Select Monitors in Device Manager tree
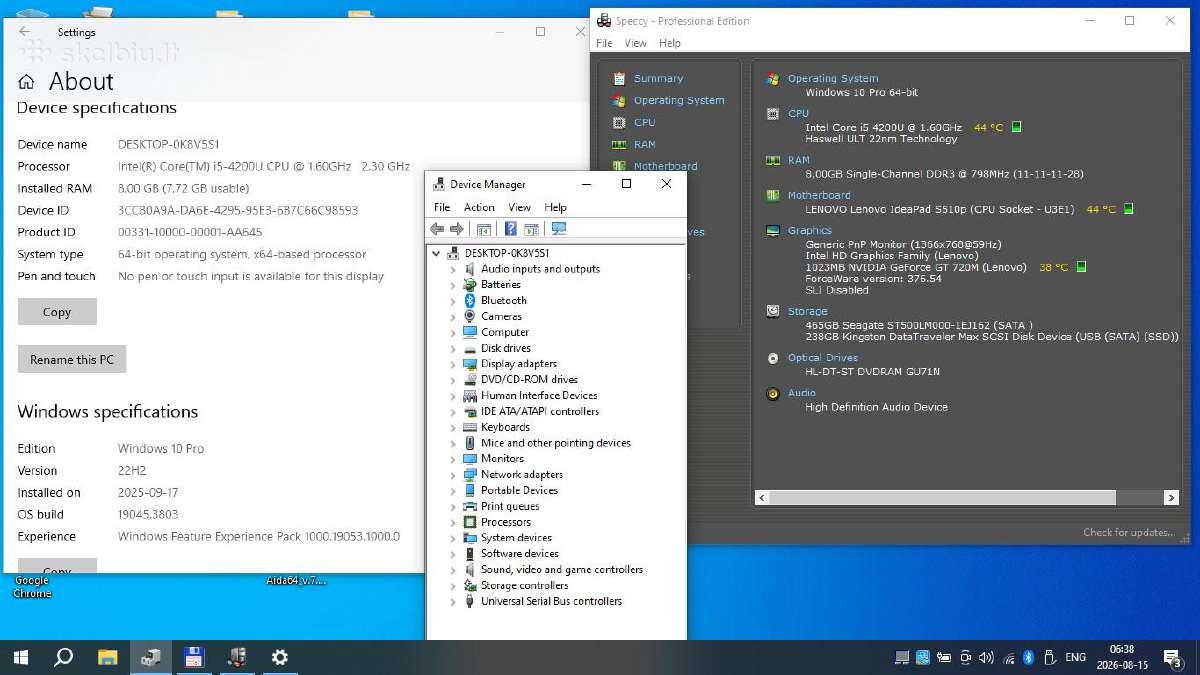This screenshot has width=1200, height=675. 502,459
